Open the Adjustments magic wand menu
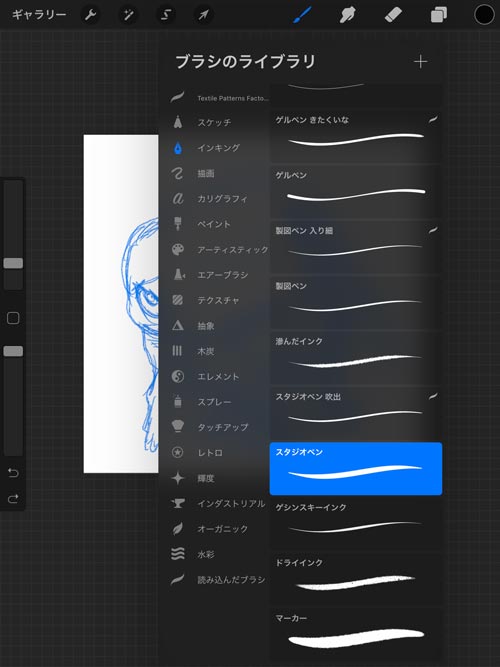 click(128, 15)
